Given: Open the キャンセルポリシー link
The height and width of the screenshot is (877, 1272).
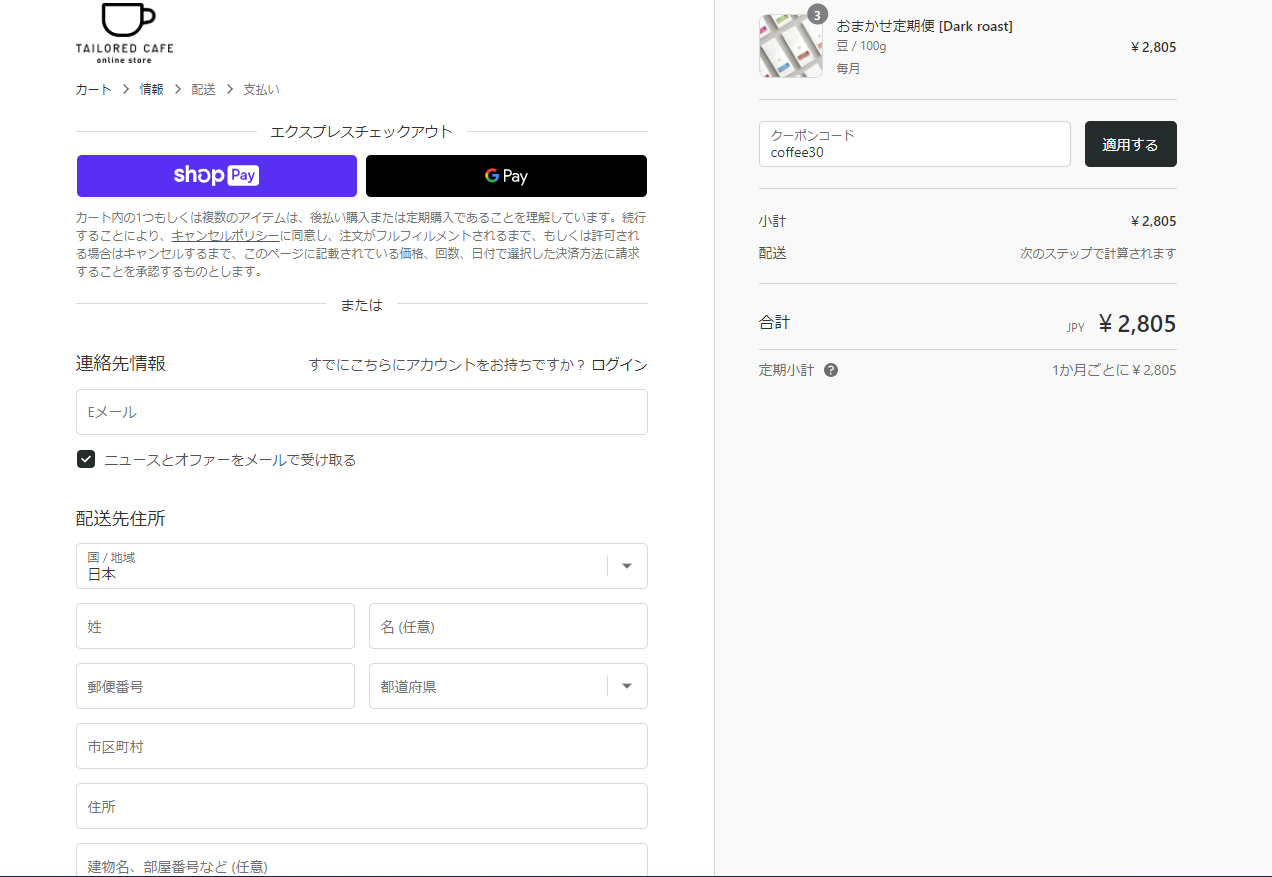Looking at the screenshot, I should click(x=225, y=236).
